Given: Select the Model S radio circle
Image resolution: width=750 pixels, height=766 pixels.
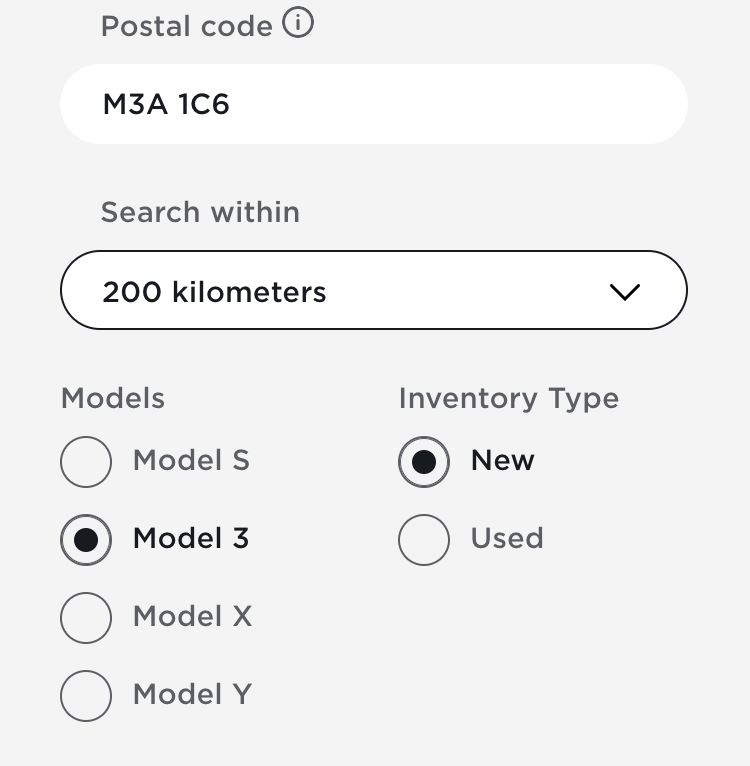Looking at the screenshot, I should 86,462.
